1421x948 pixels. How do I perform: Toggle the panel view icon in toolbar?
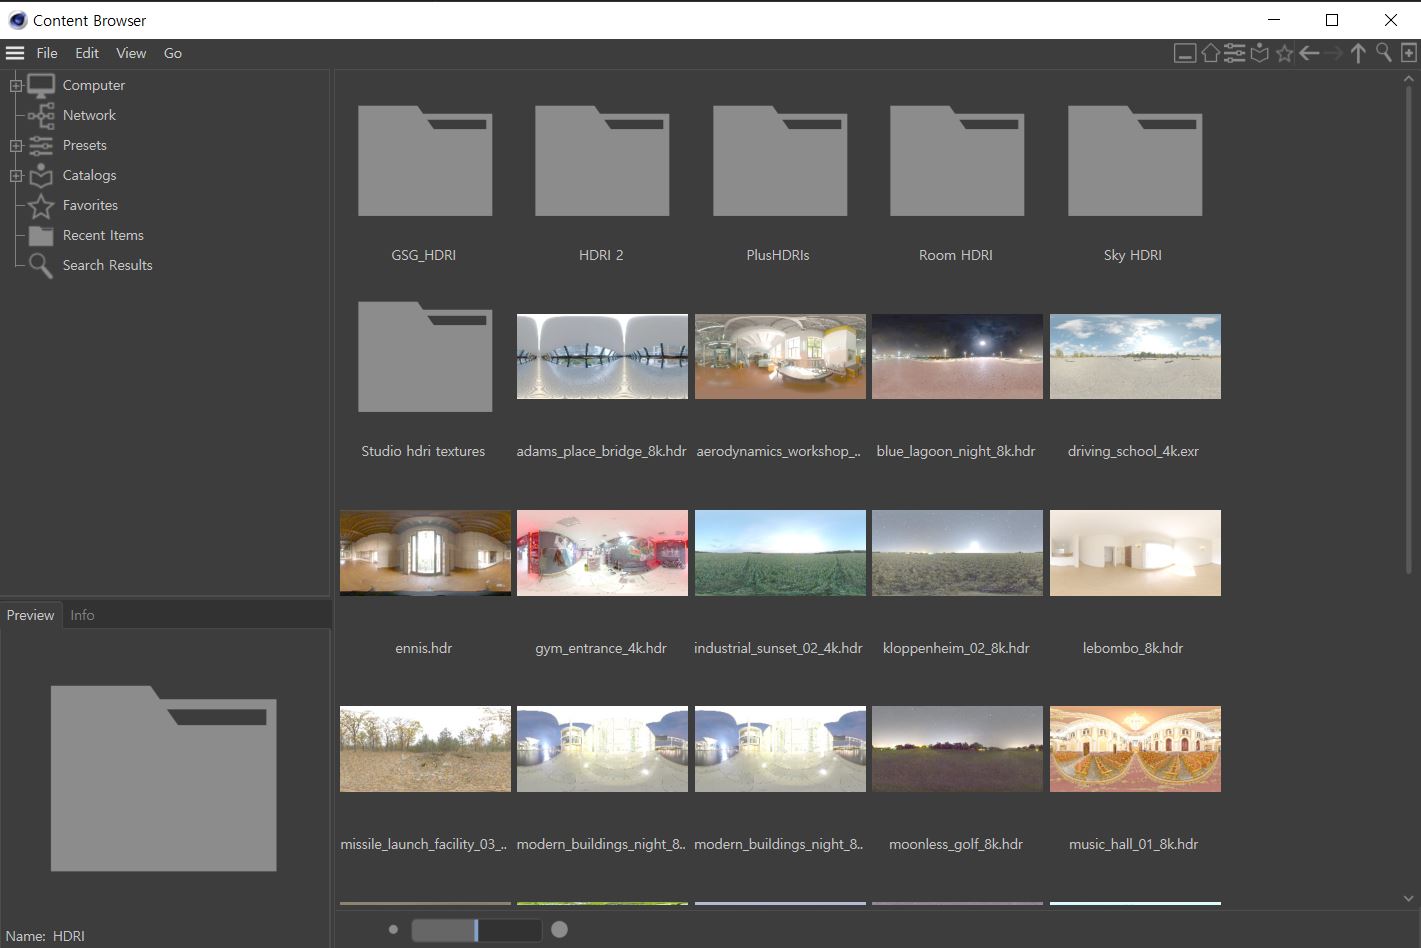pos(1185,53)
